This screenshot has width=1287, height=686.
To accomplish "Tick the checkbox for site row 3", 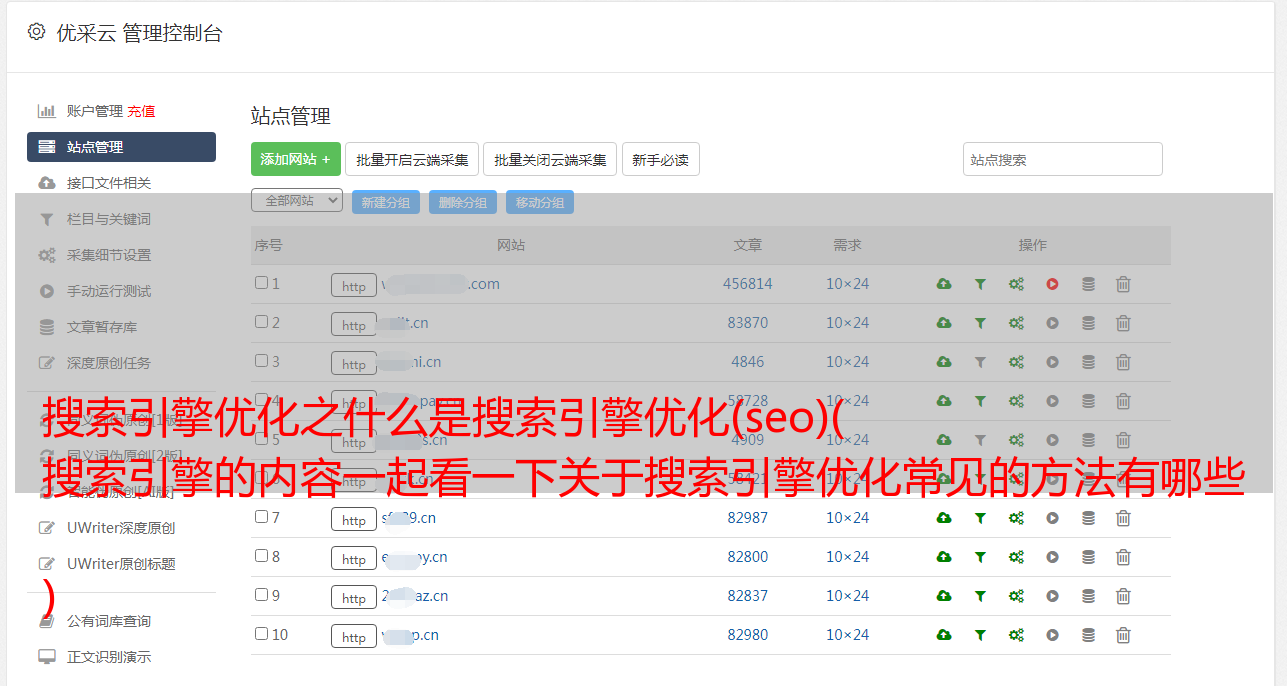I will point(261,361).
